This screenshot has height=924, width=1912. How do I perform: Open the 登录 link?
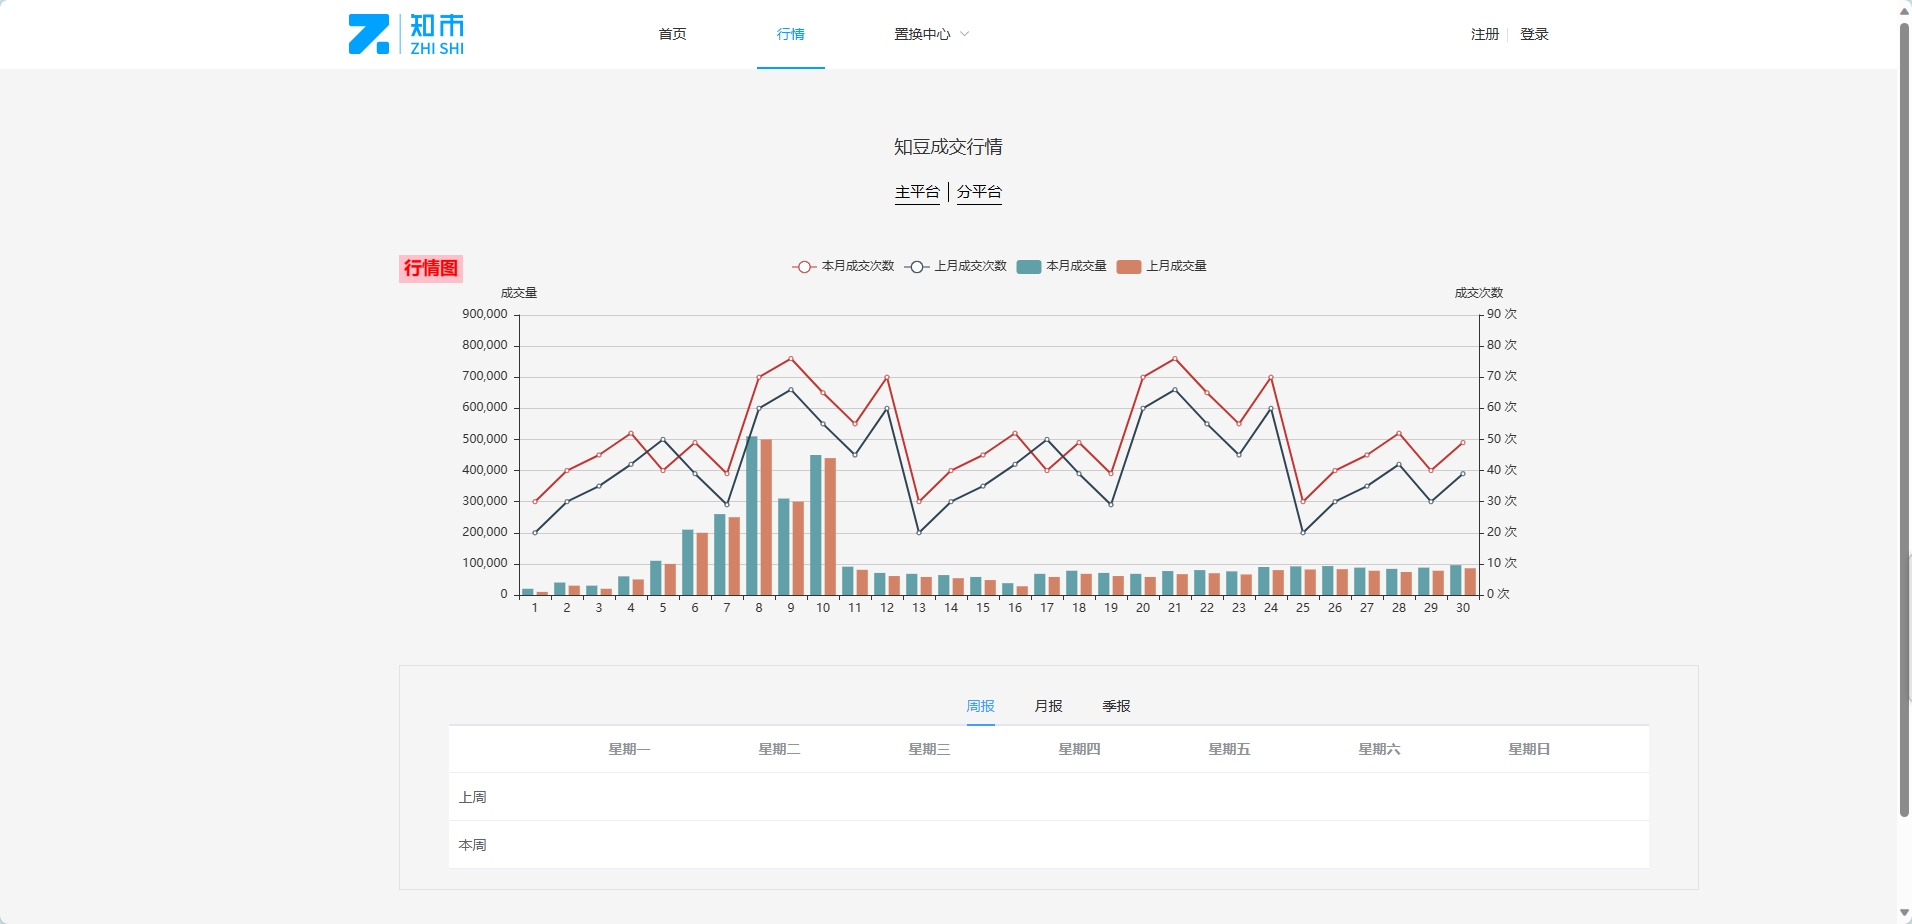(1534, 34)
